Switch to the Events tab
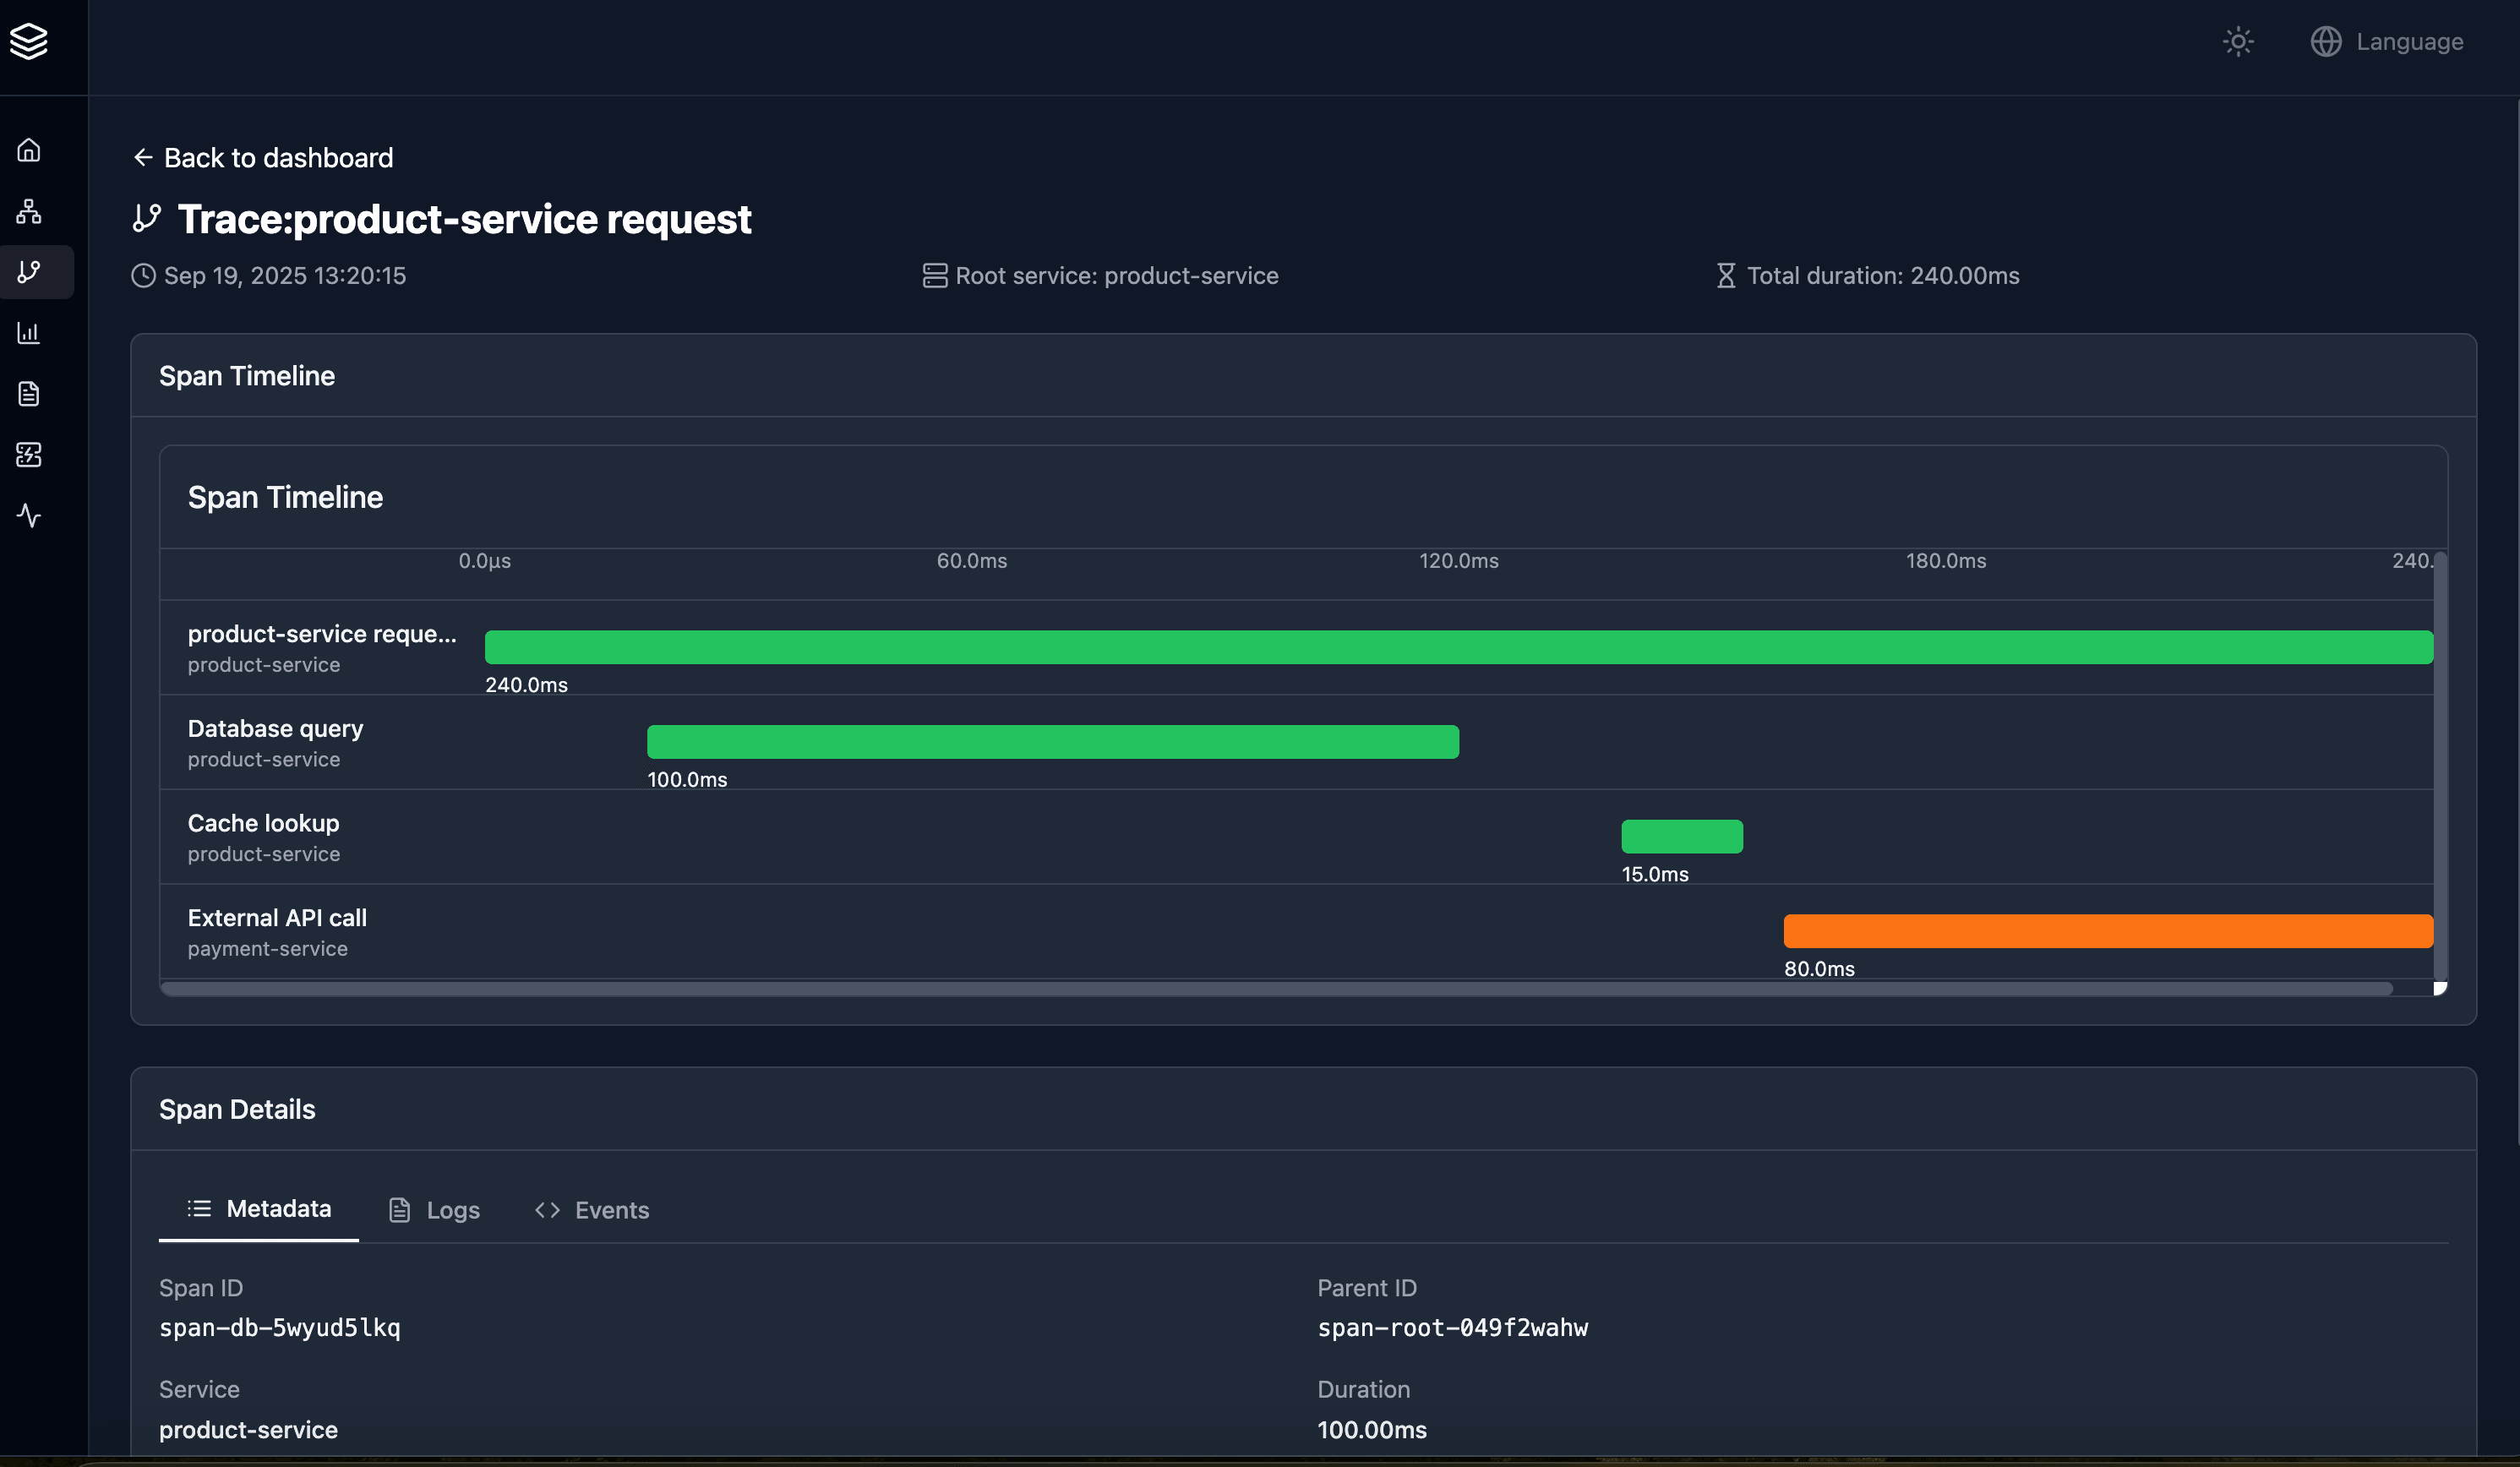Image resolution: width=2520 pixels, height=1467 pixels. [x=592, y=1210]
